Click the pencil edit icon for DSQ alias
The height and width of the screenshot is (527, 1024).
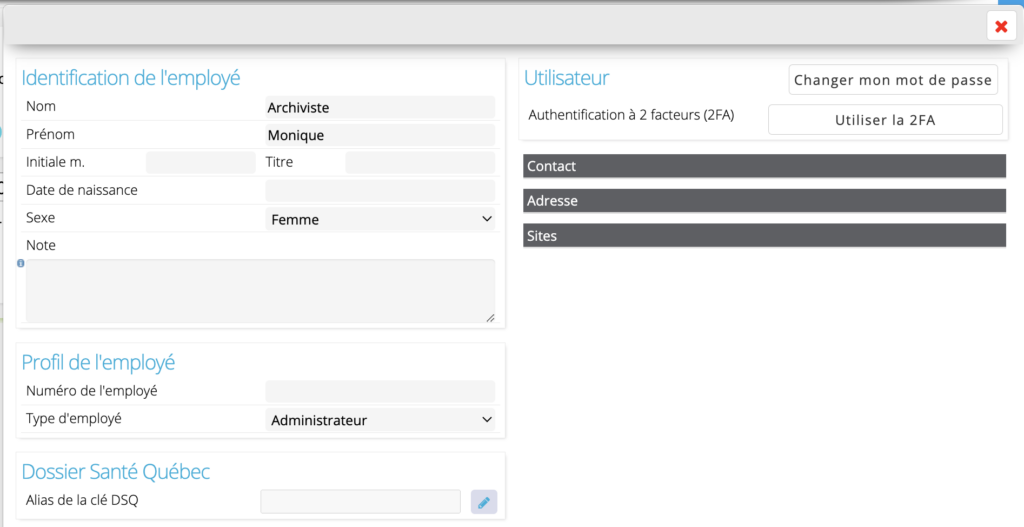coord(484,502)
